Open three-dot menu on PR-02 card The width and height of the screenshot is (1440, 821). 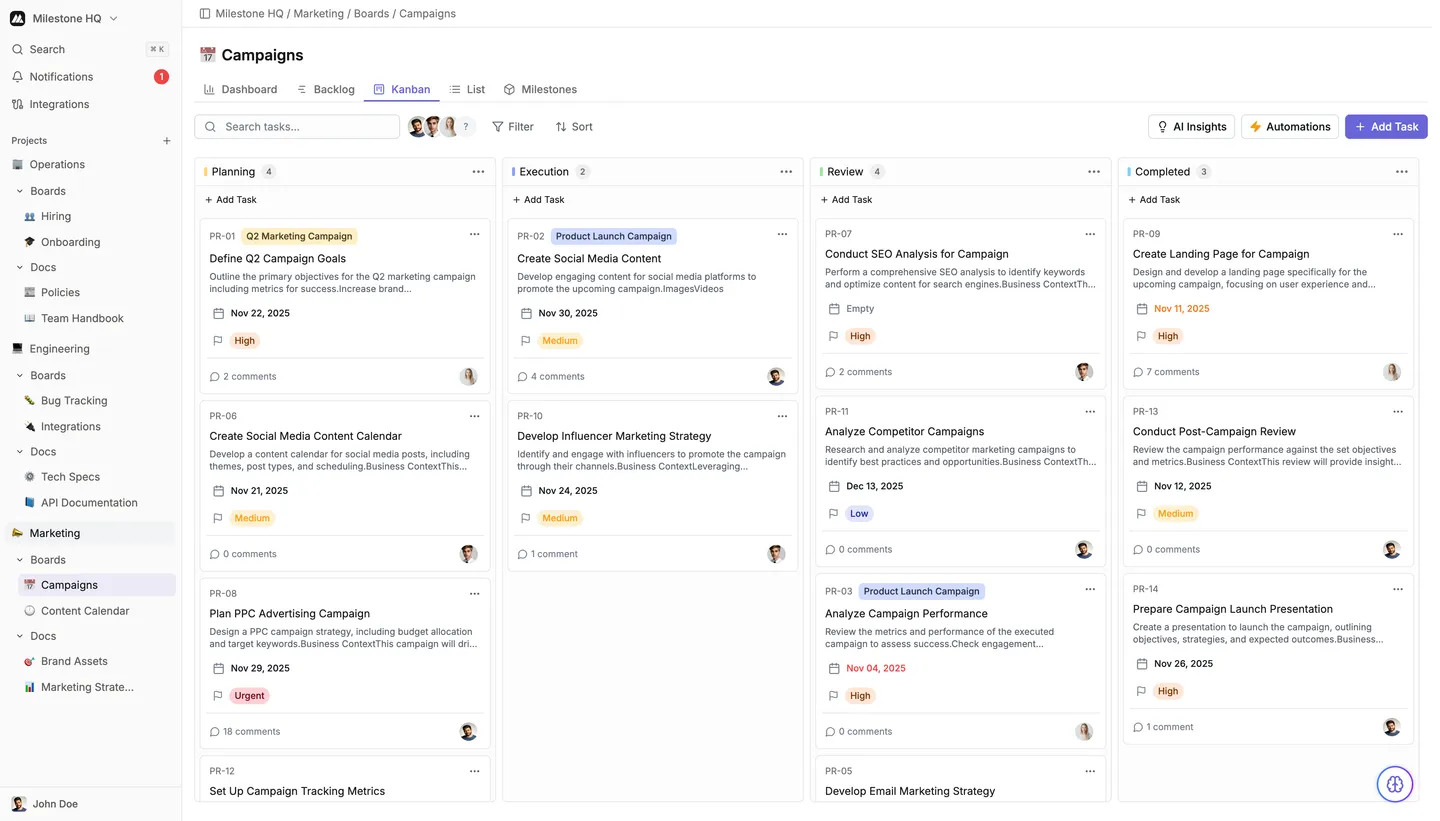click(782, 234)
